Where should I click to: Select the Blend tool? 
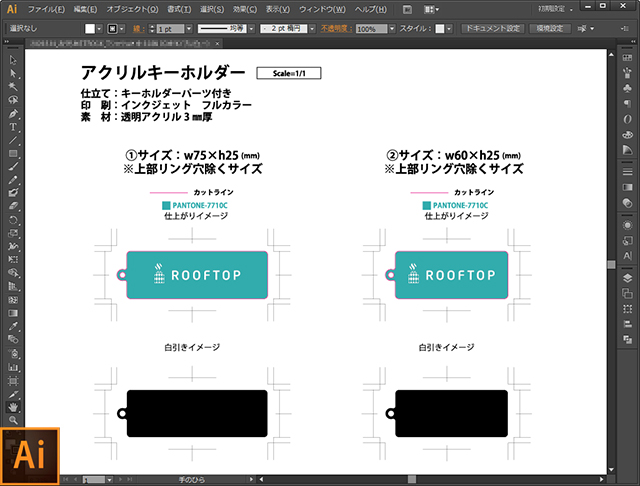[x=13, y=340]
